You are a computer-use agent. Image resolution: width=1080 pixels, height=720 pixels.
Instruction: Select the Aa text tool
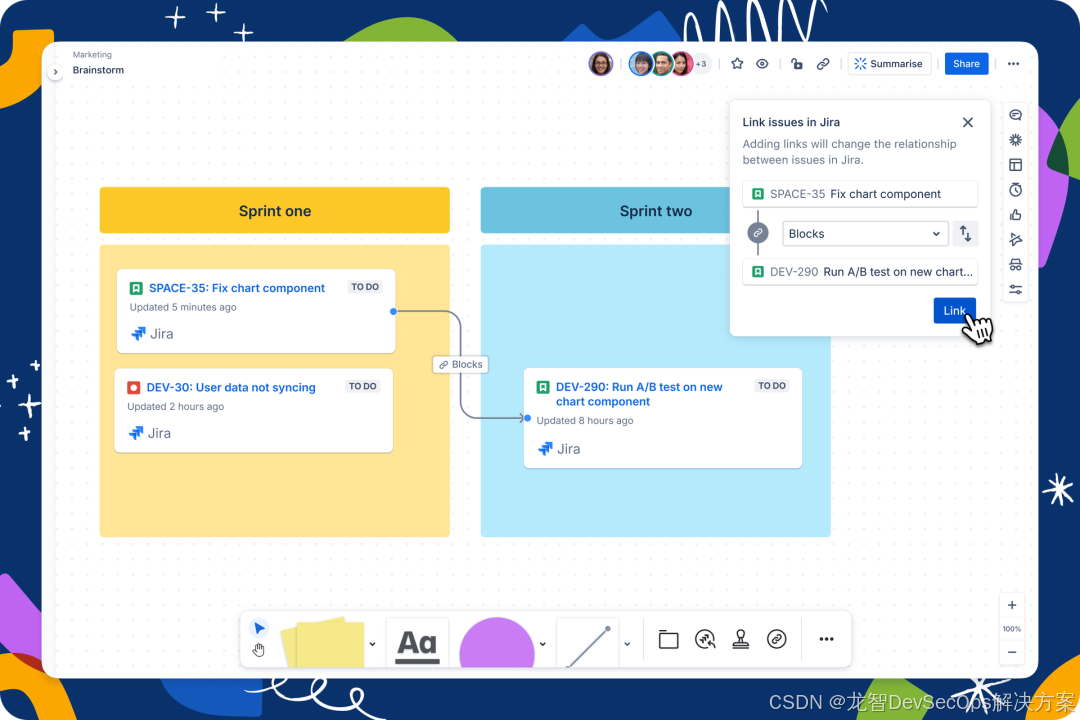[417, 644]
